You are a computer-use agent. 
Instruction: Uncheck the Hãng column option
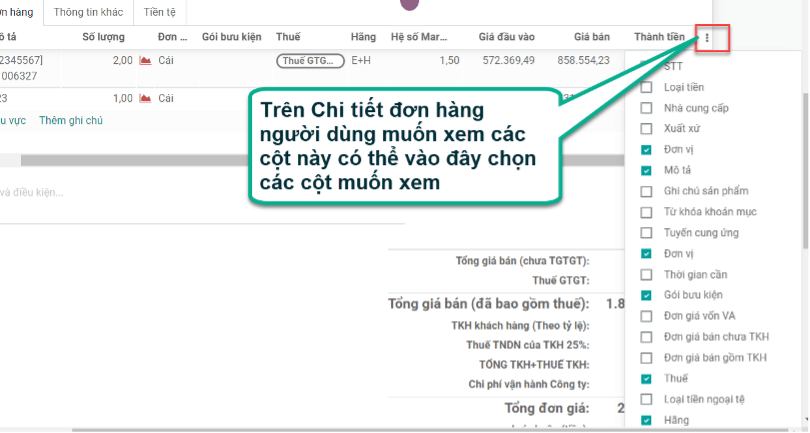coord(646,420)
